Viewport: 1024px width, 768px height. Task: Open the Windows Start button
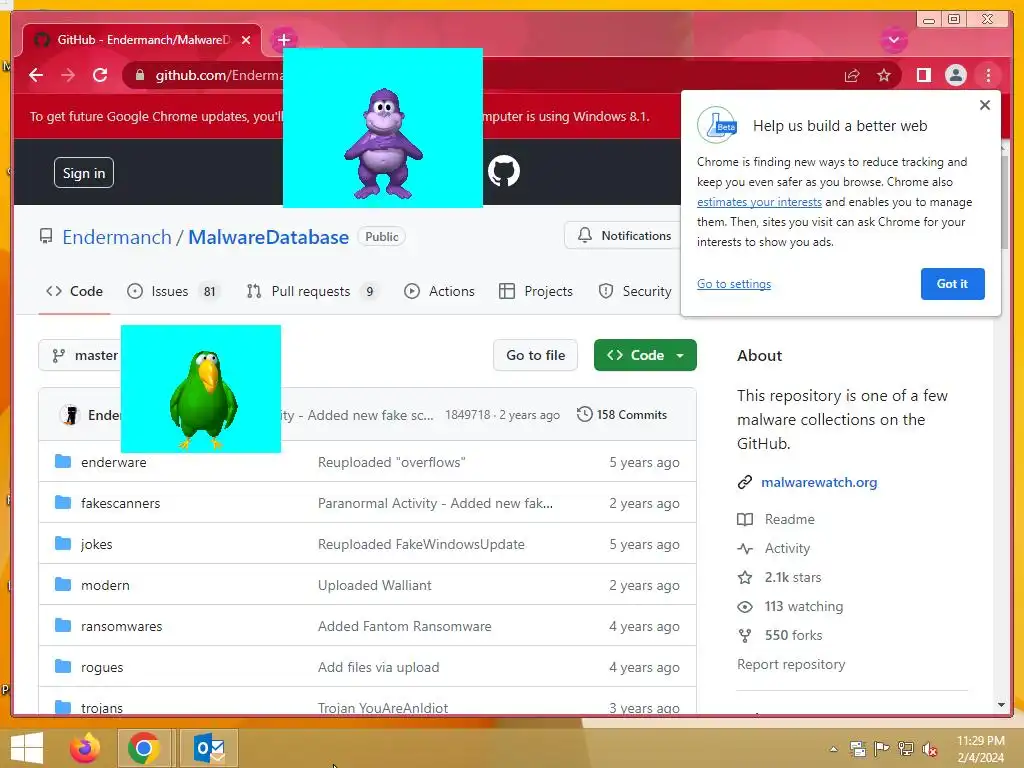click(27, 748)
